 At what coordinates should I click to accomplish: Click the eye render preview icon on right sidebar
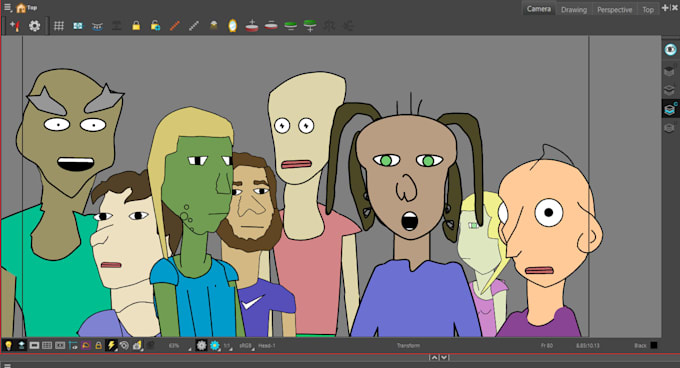tap(670, 49)
